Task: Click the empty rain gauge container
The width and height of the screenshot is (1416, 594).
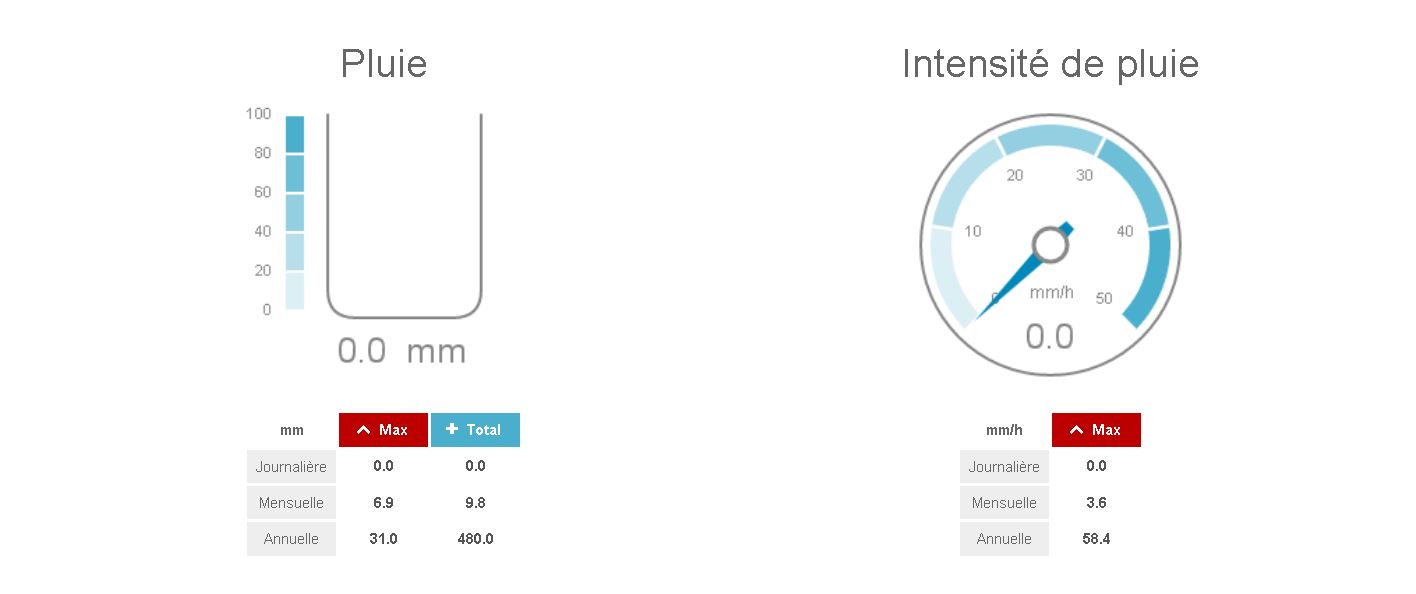Action: [x=404, y=215]
